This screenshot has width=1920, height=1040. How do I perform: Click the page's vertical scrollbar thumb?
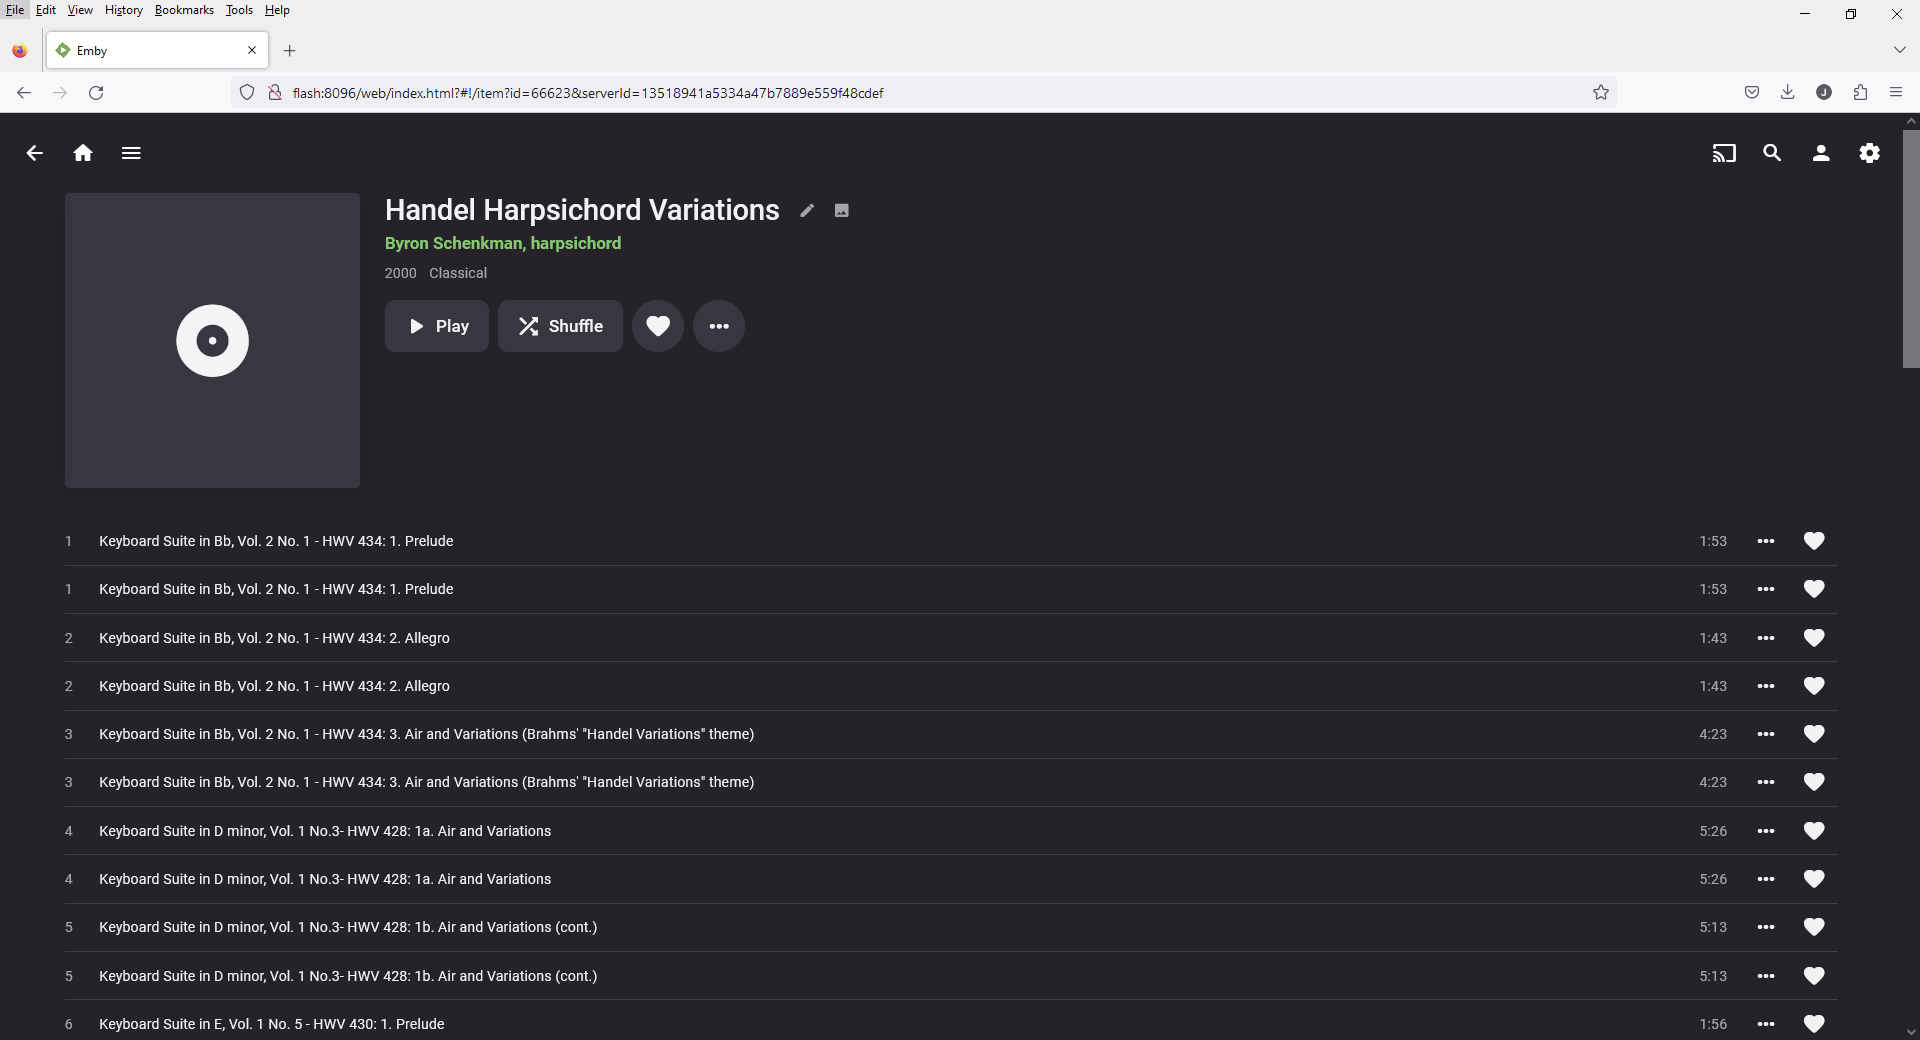(1911, 248)
